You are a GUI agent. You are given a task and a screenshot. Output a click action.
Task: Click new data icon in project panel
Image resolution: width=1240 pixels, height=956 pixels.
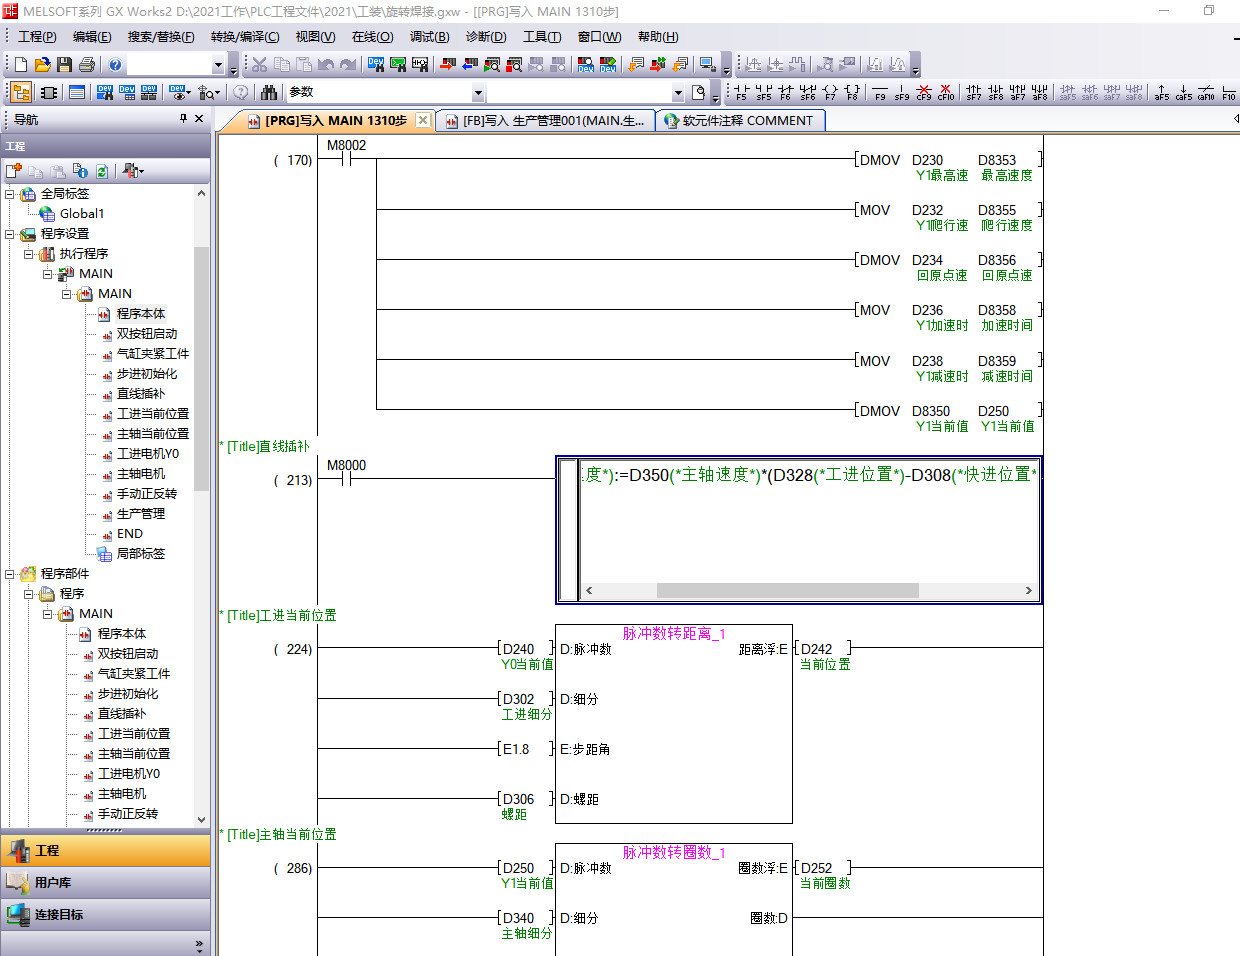(14, 171)
